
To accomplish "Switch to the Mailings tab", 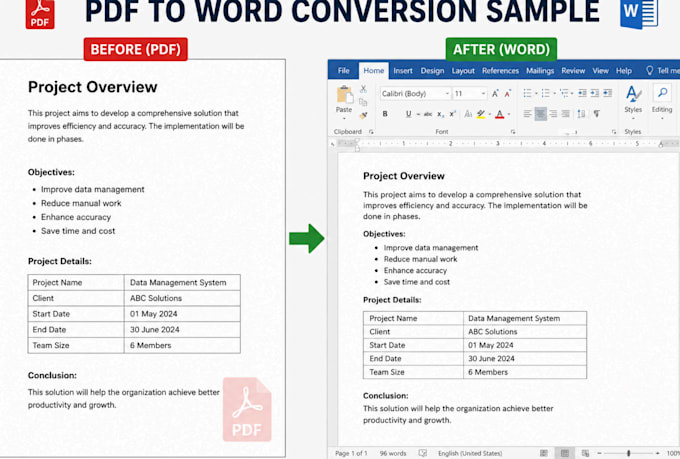I will (x=540, y=70).
